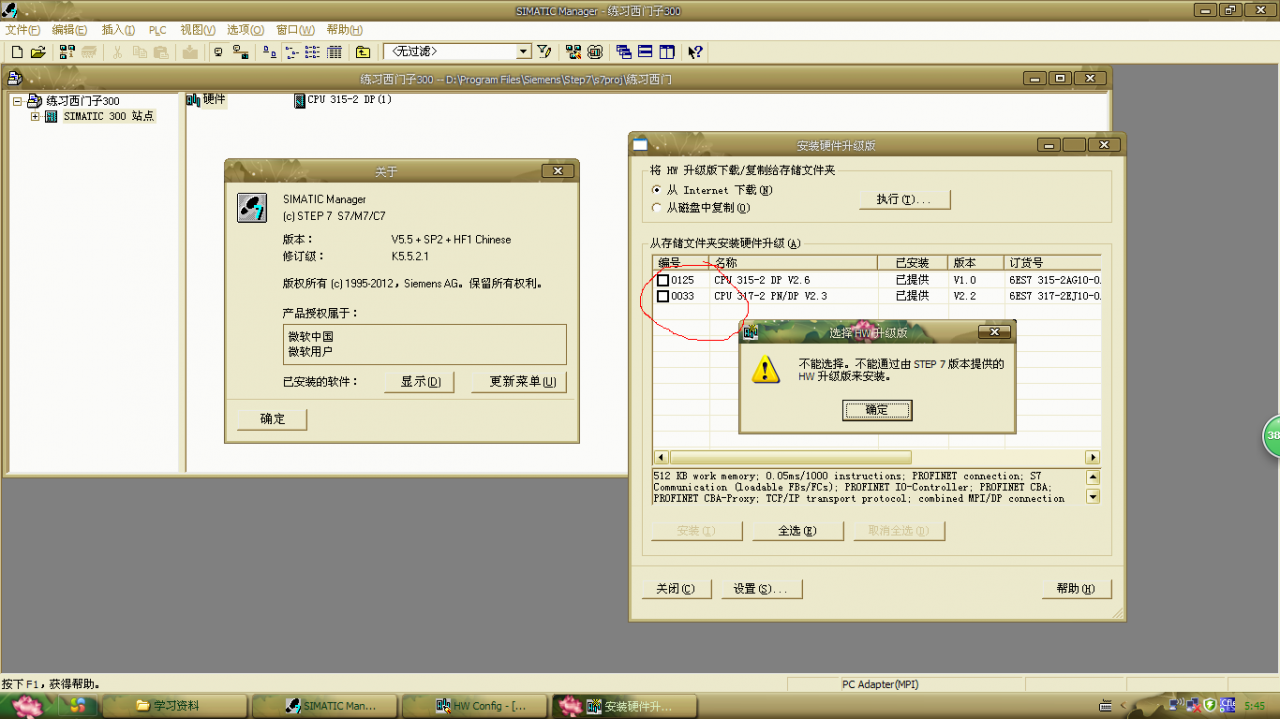Click the Copy toolbar icon
The width and height of the screenshot is (1280, 719).
140,52
